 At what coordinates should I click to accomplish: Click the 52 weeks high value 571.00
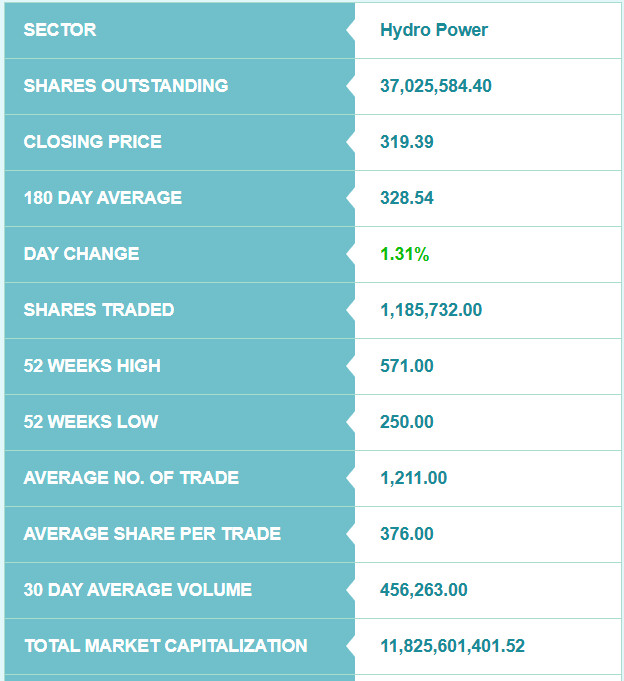point(407,366)
